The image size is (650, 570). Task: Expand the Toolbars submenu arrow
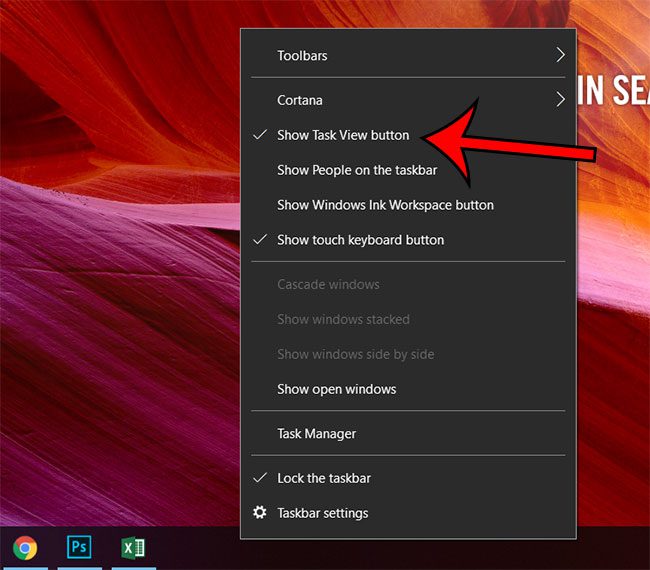pyautogui.click(x=560, y=55)
